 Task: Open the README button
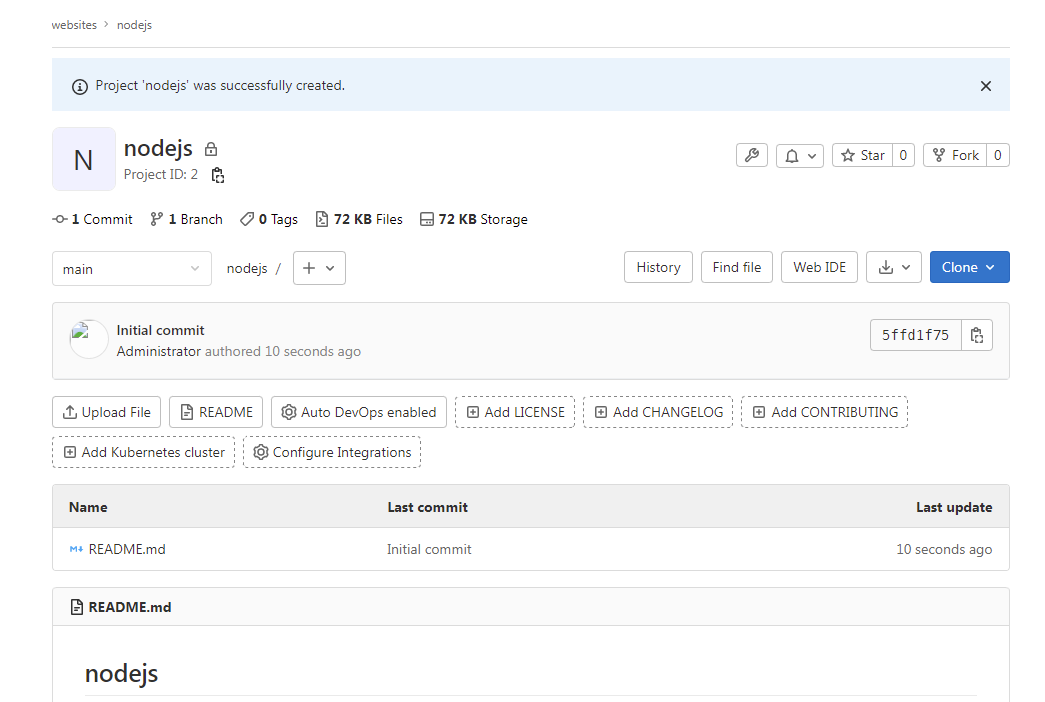(x=216, y=412)
